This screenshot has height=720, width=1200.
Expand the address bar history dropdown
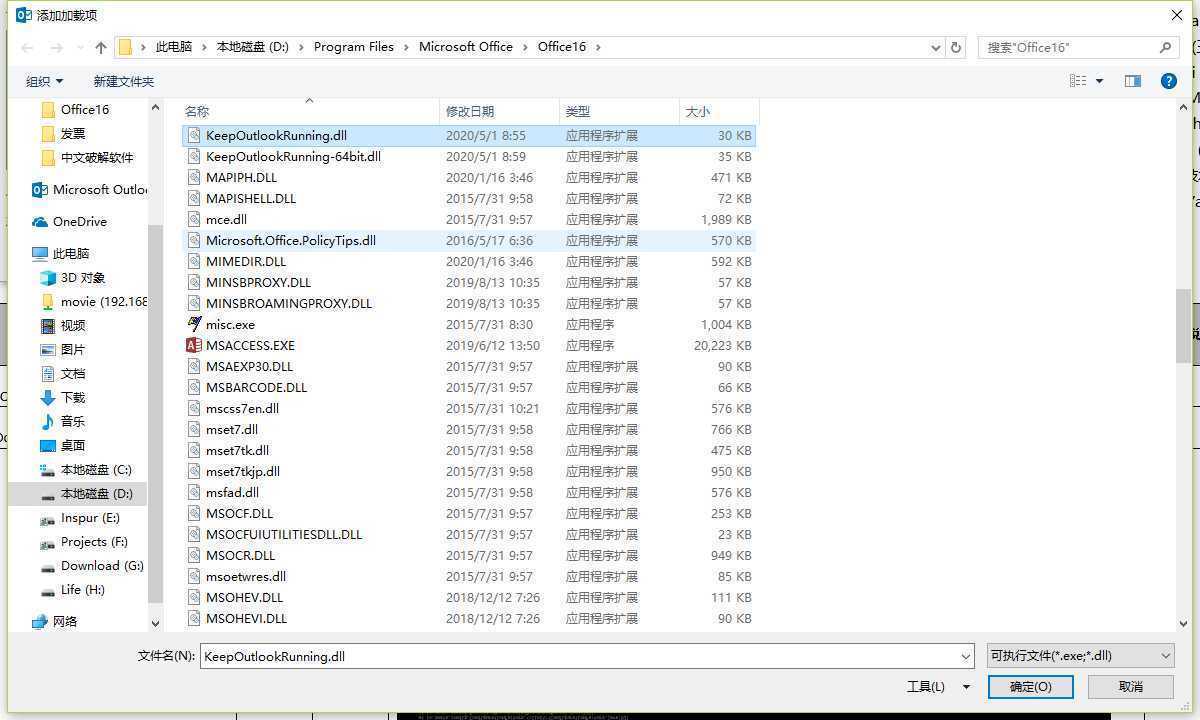coord(936,47)
